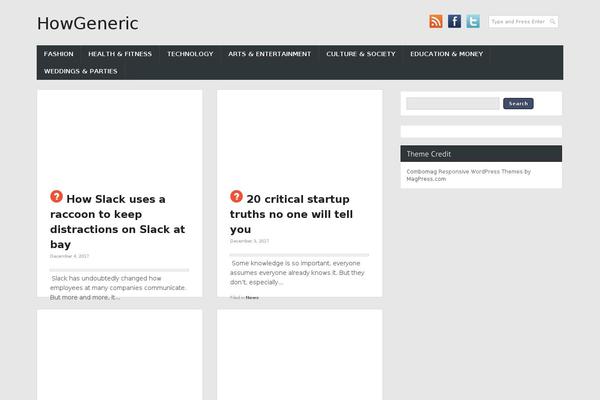Click the sidebar Search button

click(x=518, y=103)
